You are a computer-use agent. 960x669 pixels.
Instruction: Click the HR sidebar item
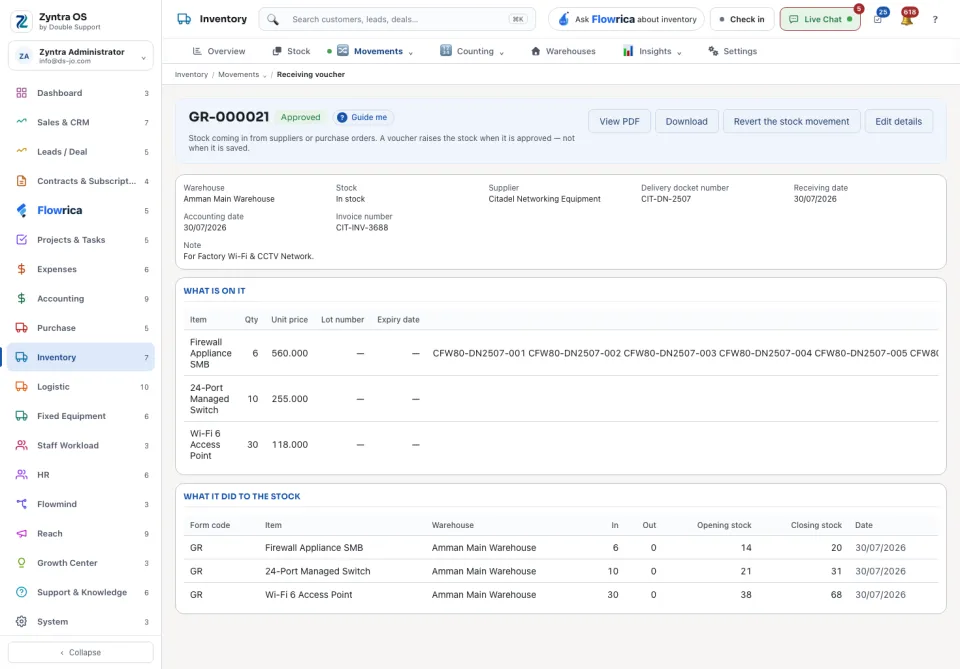click(x=81, y=475)
